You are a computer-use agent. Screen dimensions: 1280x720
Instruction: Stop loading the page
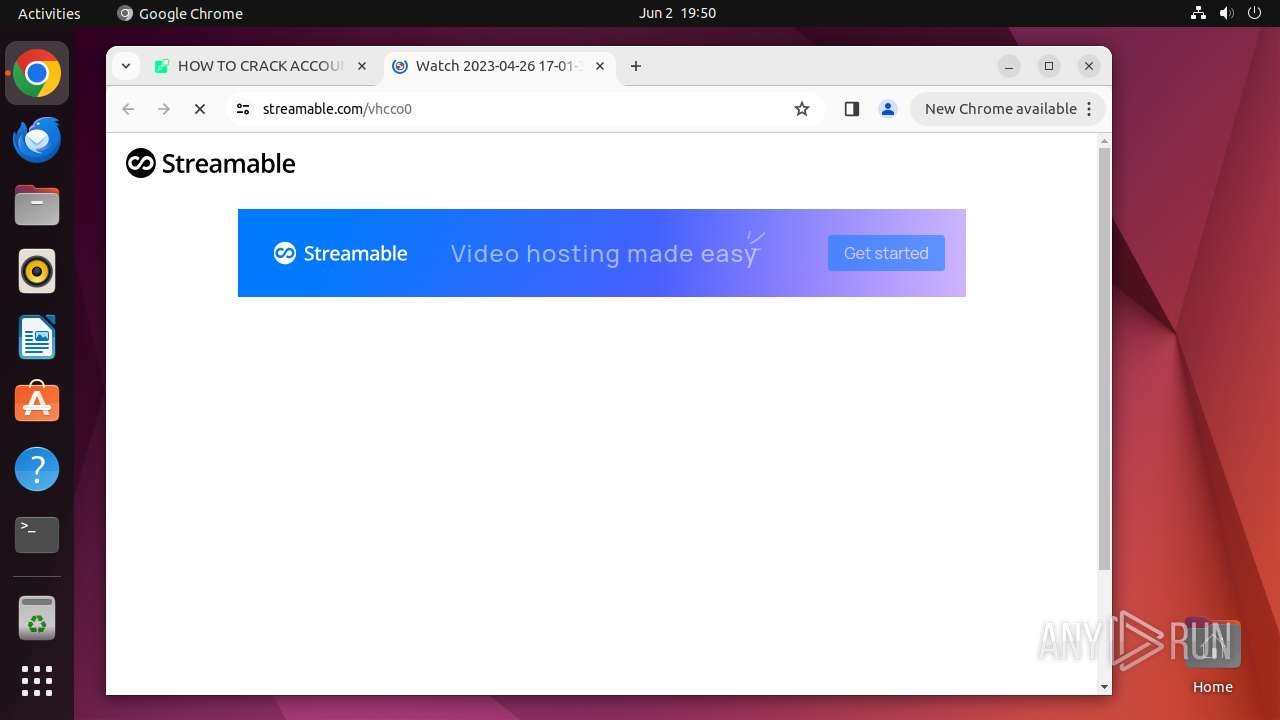tap(200, 109)
